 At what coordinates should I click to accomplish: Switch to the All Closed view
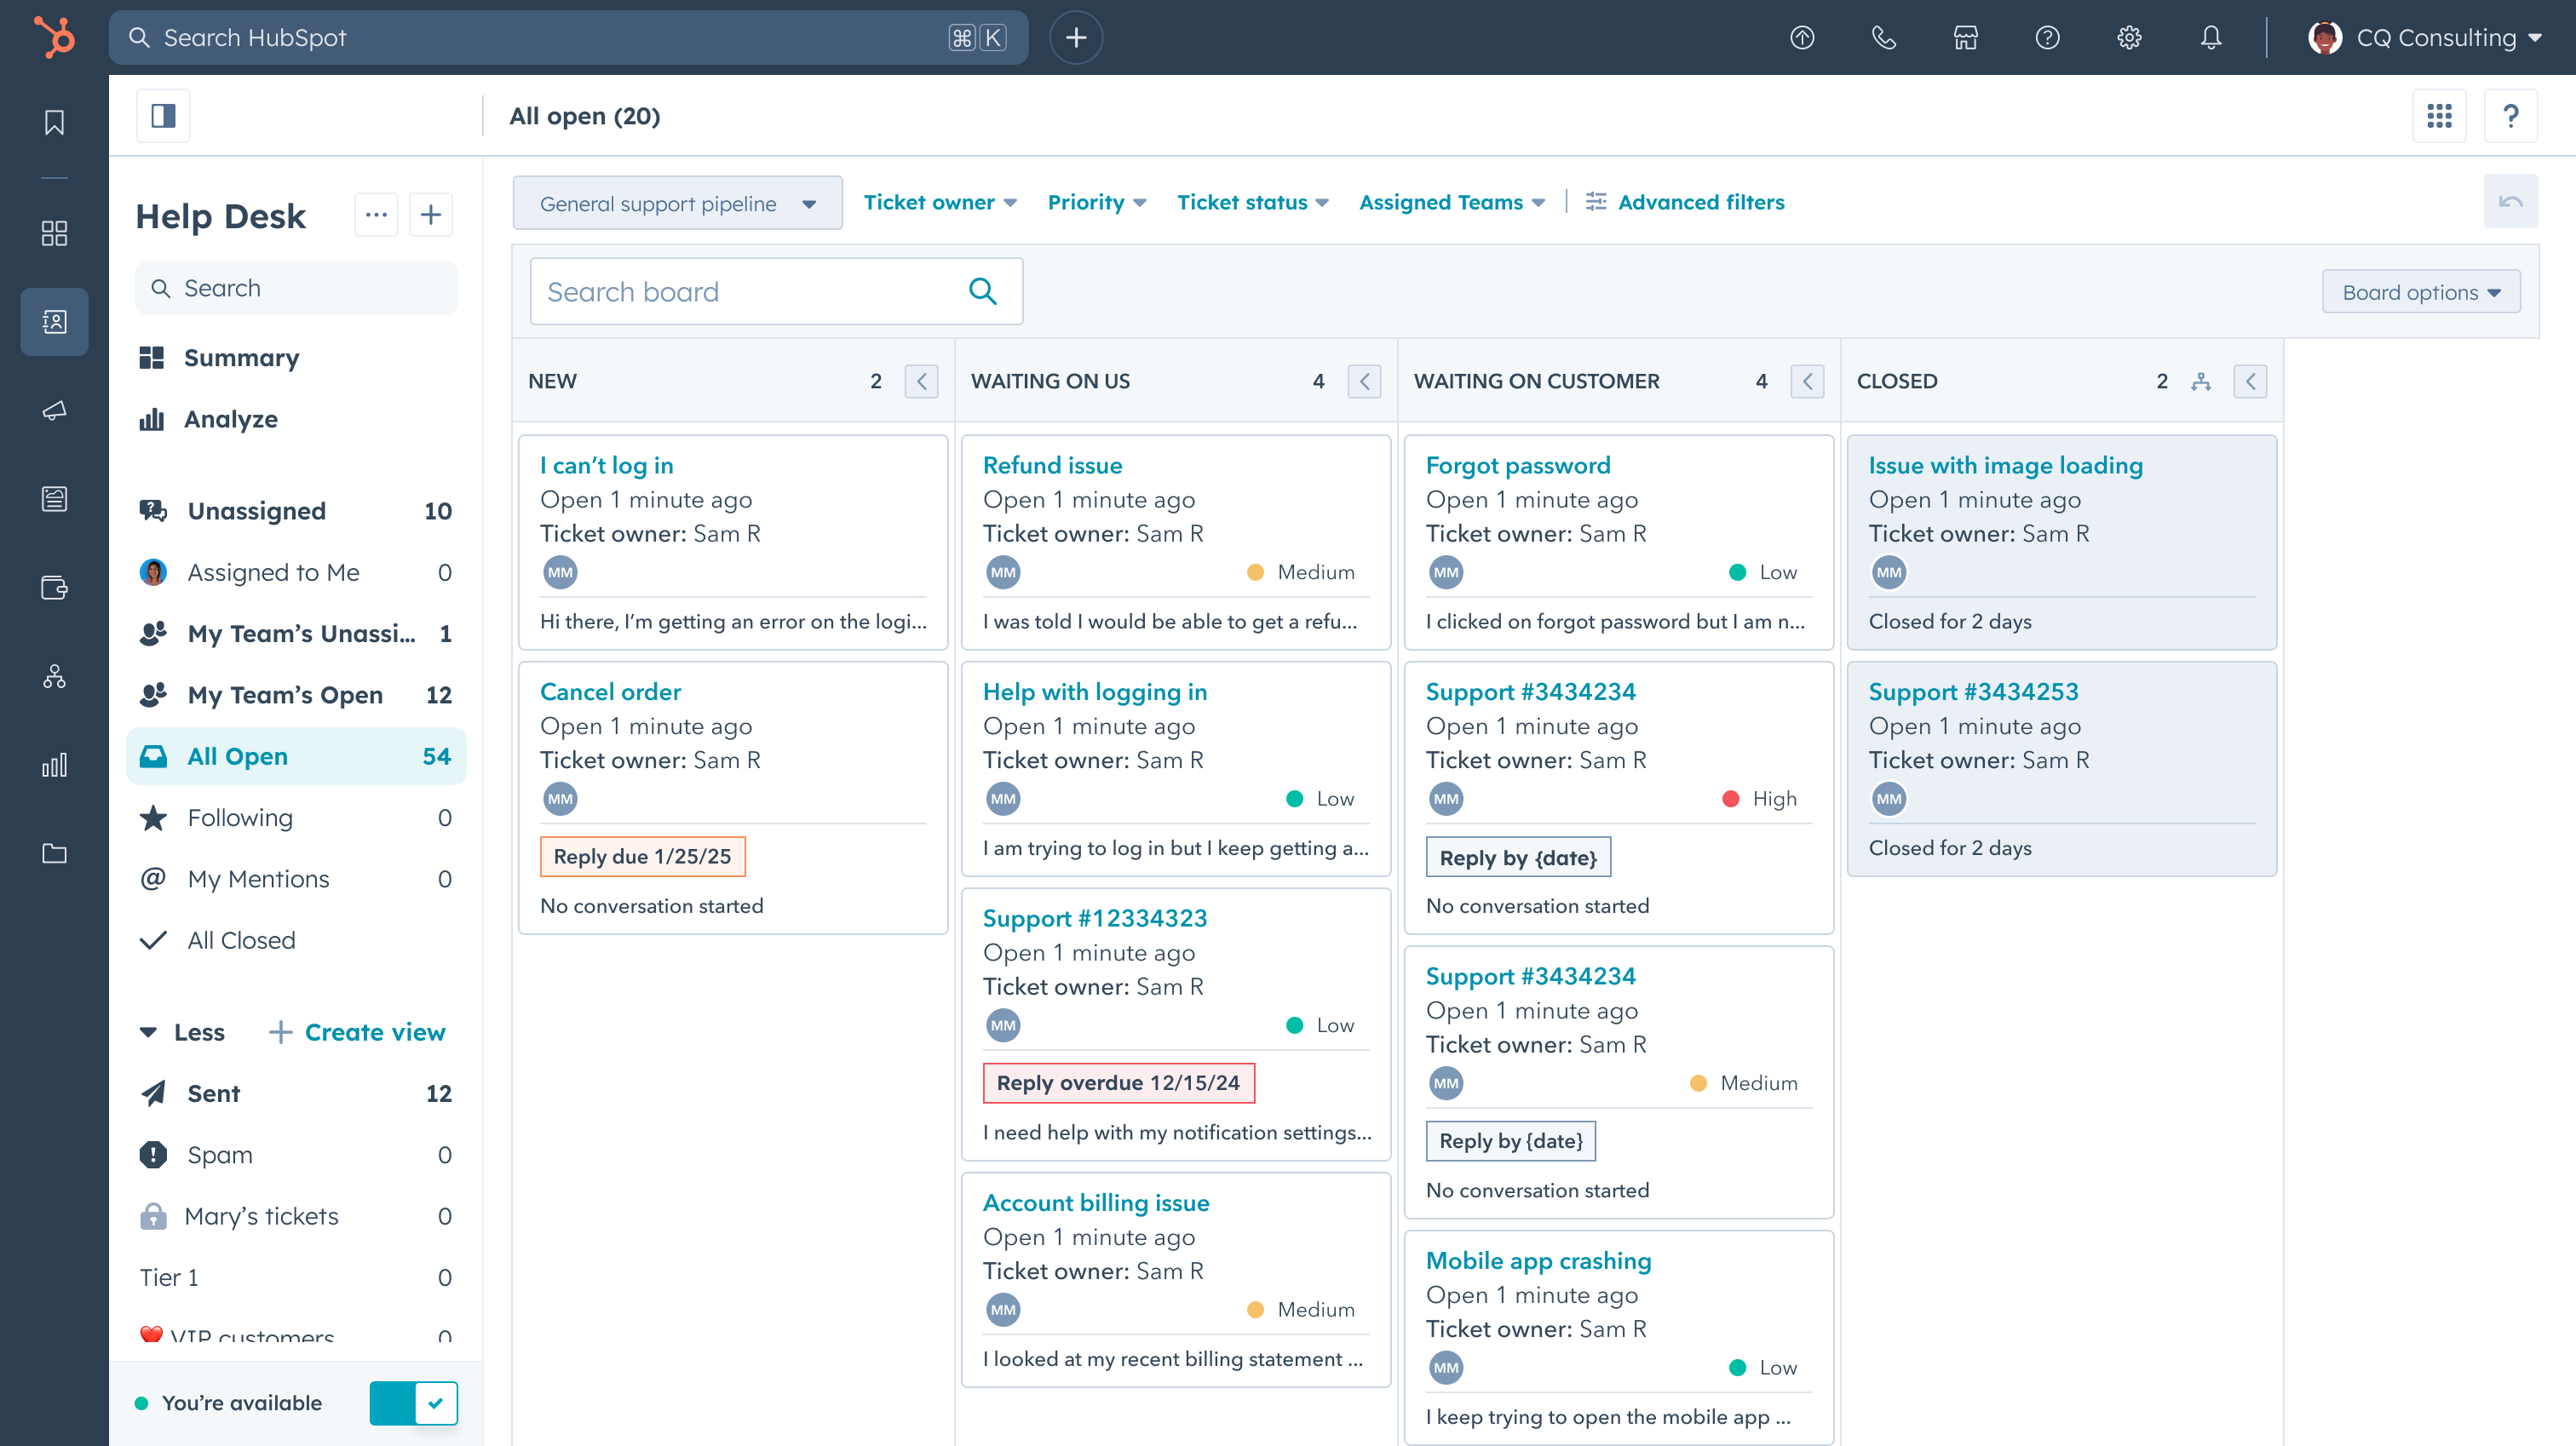click(x=240, y=939)
